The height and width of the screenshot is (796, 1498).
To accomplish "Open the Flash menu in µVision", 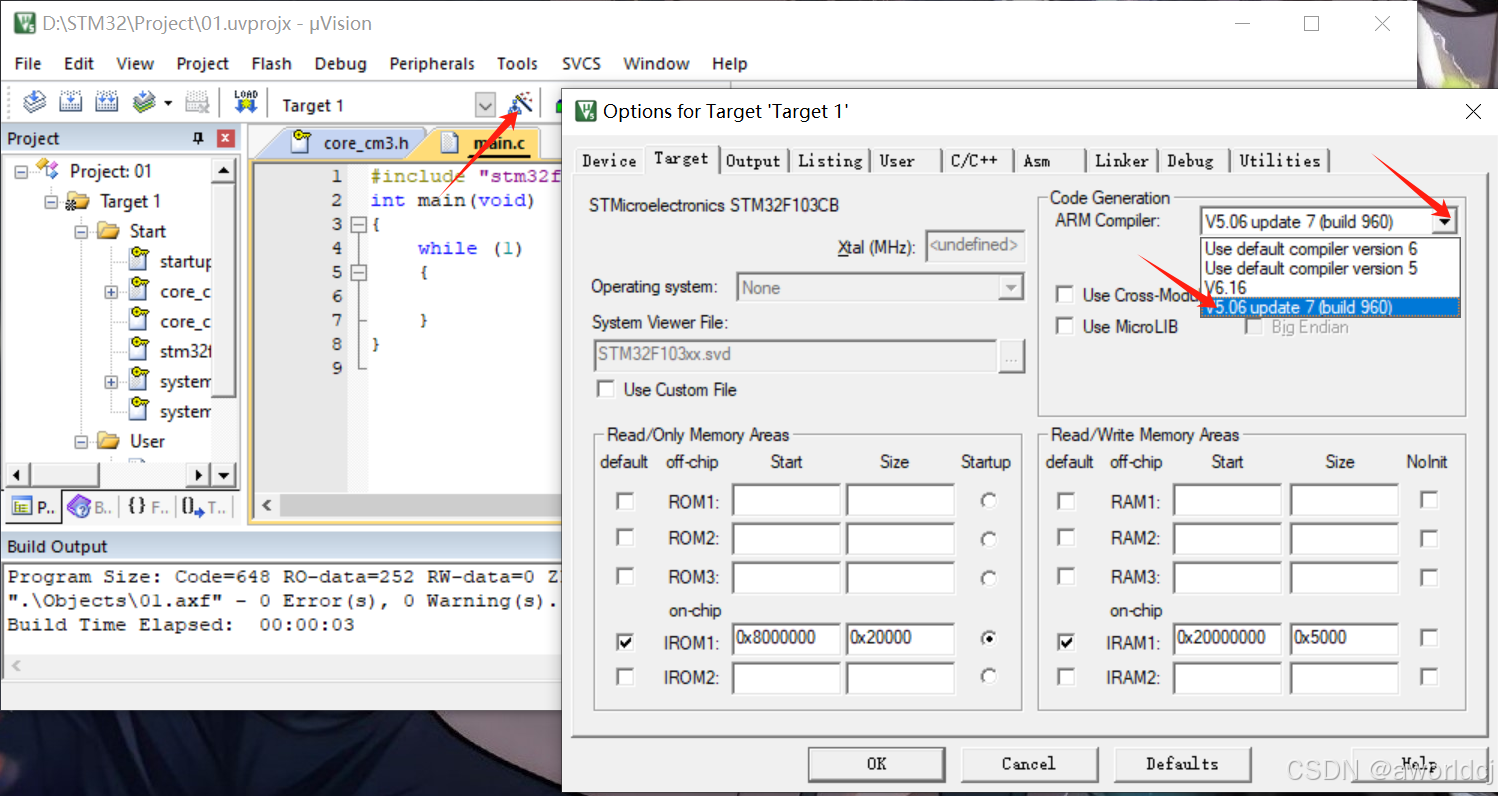I will tap(271, 63).
